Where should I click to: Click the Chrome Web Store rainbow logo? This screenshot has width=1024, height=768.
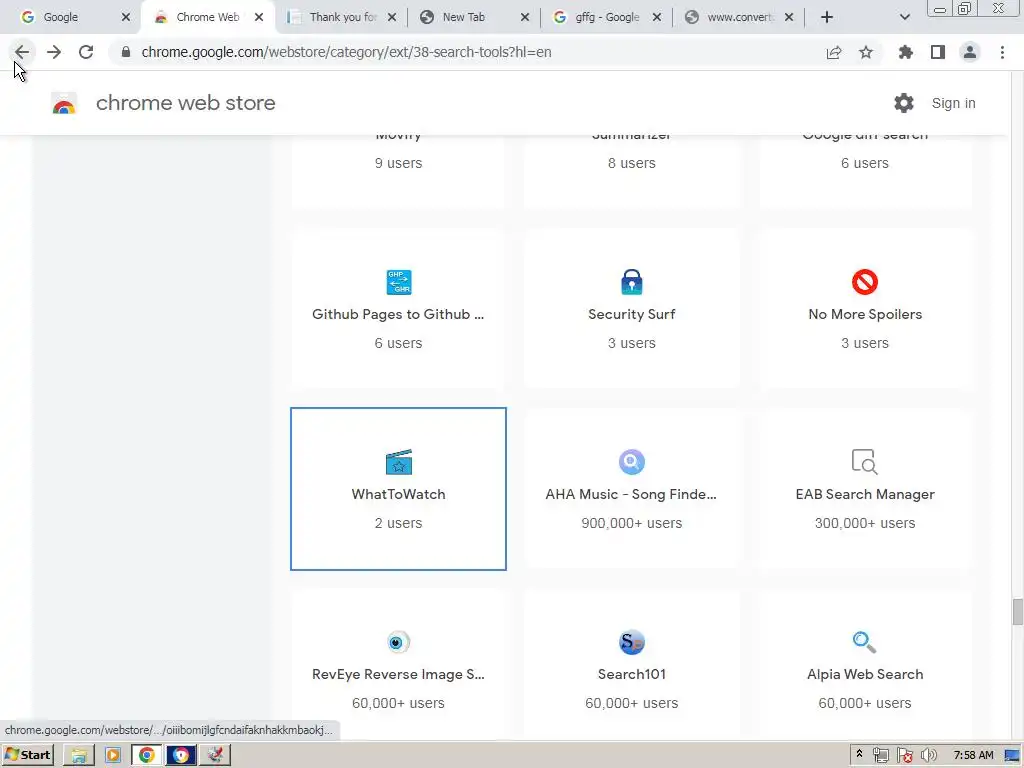point(64,103)
